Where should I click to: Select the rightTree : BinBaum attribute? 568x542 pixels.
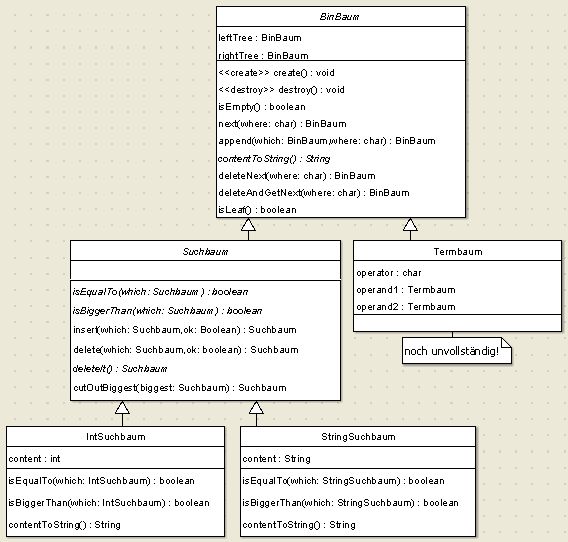(263, 55)
